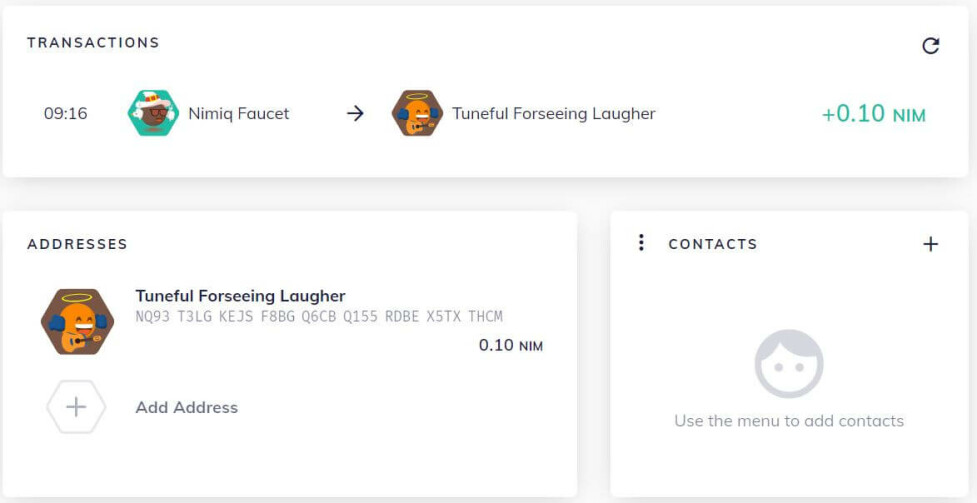Click the 0.10 NIM address balance
Image resolution: width=977 pixels, height=503 pixels.
pos(510,345)
